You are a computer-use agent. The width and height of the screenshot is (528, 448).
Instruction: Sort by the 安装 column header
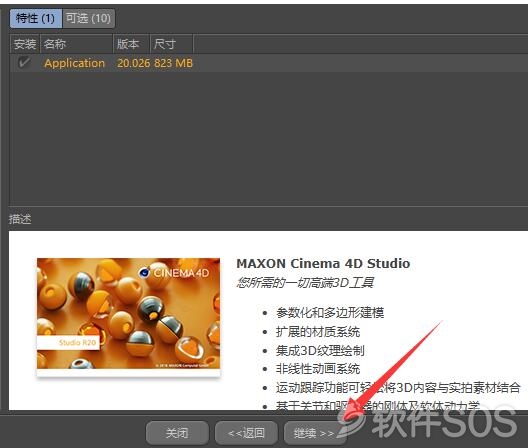click(25, 44)
